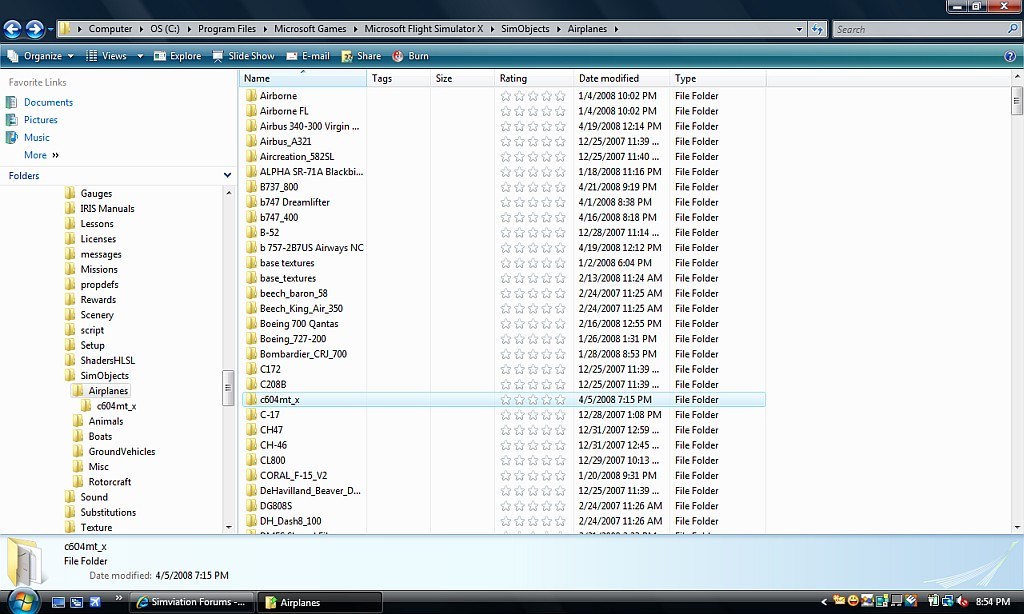Click the Help question mark icon
This screenshot has width=1024, height=614.
coord(1010,56)
